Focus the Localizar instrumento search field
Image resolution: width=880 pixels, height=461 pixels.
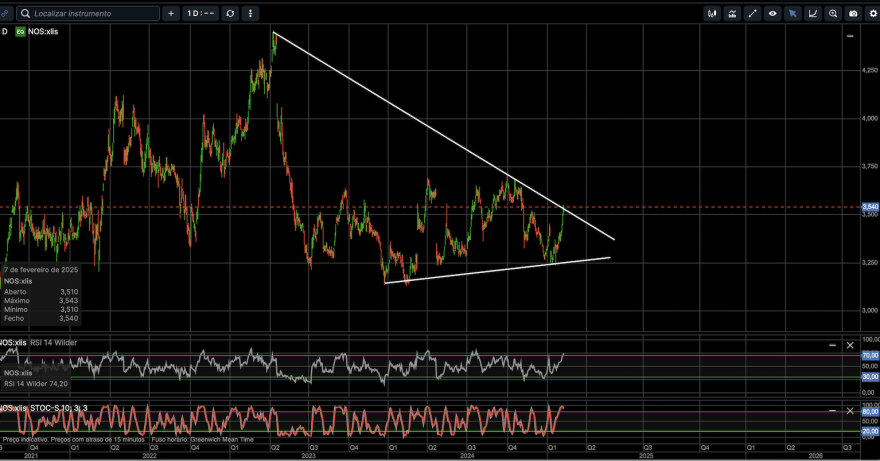pyautogui.click(x=88, y=13)
